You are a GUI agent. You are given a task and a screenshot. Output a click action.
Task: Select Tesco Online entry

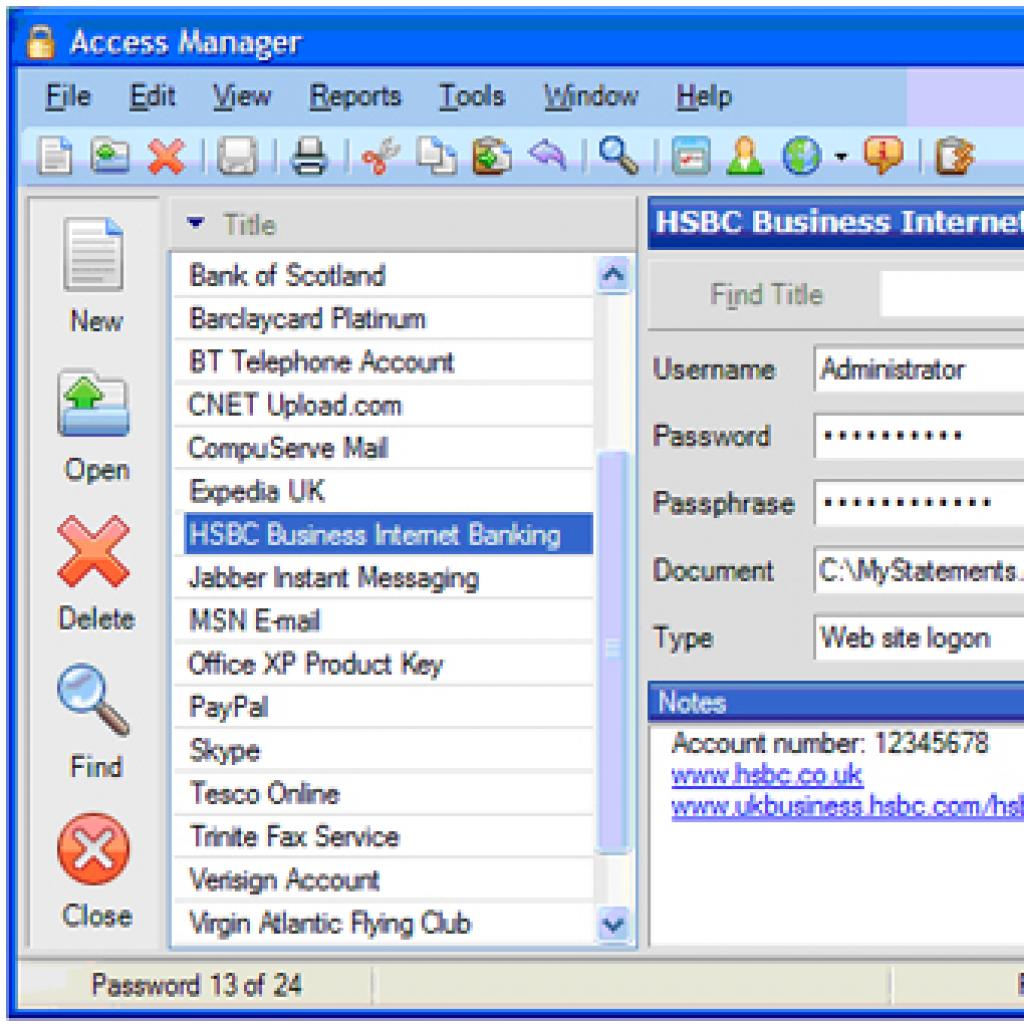coord(383,793)
